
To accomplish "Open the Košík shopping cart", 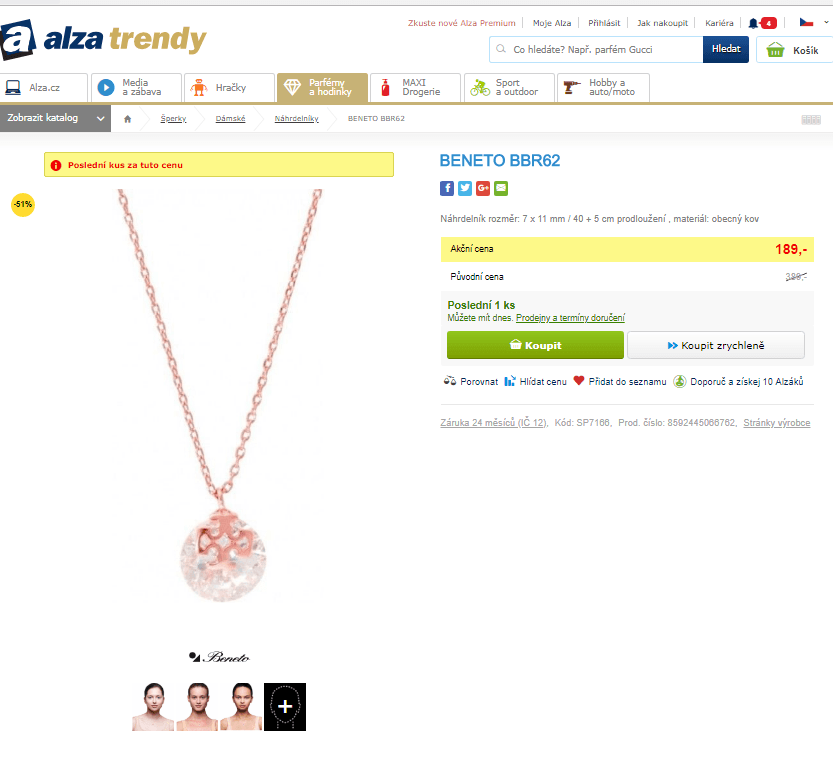I will click(794, 50).
